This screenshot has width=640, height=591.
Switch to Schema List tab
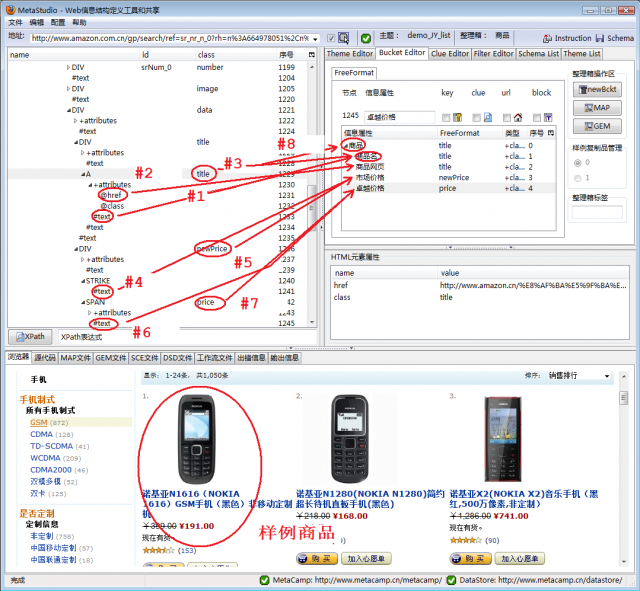(538, 54)
